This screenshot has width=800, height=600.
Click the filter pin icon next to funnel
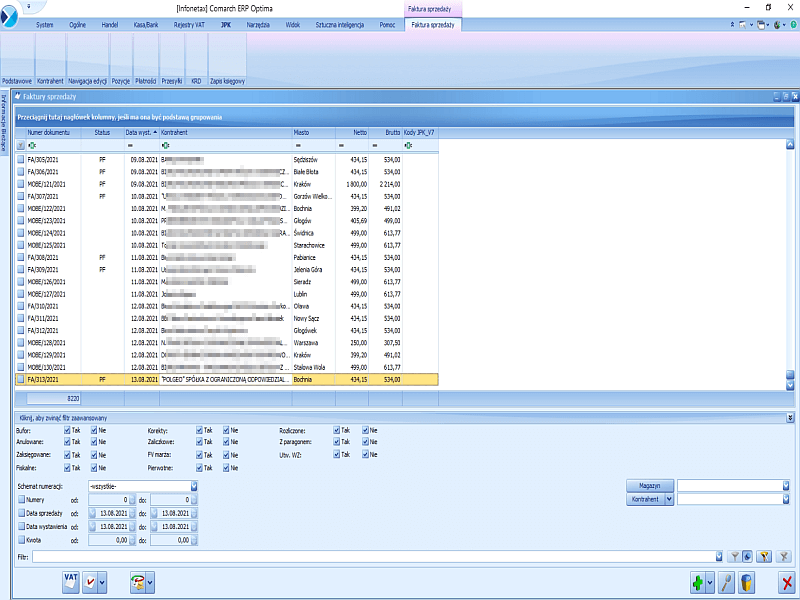(x=747, y=557)
